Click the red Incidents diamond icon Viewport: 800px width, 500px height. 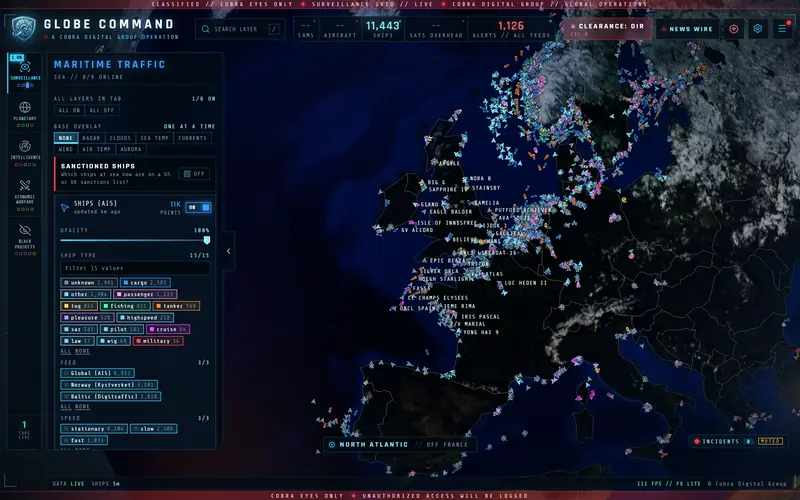click(696, 441)
